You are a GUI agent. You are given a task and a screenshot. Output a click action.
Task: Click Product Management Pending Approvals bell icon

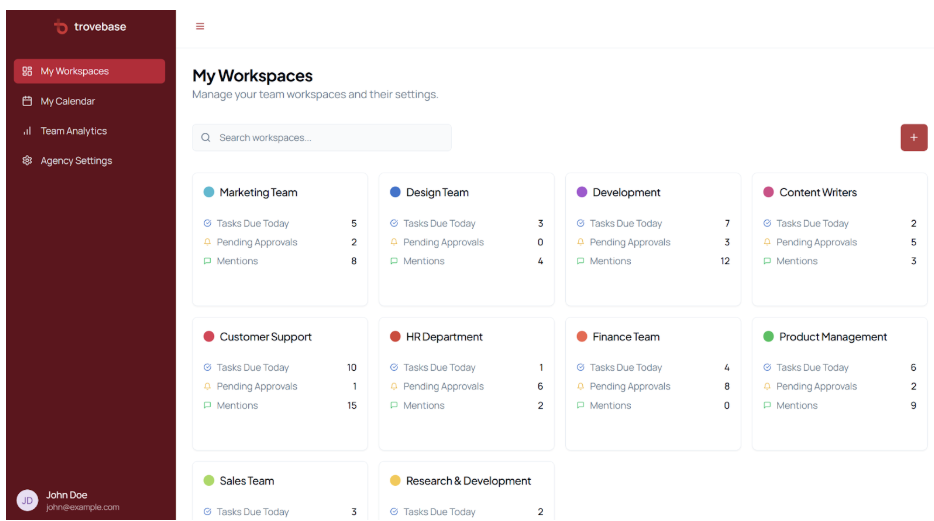tap(767, 386)
